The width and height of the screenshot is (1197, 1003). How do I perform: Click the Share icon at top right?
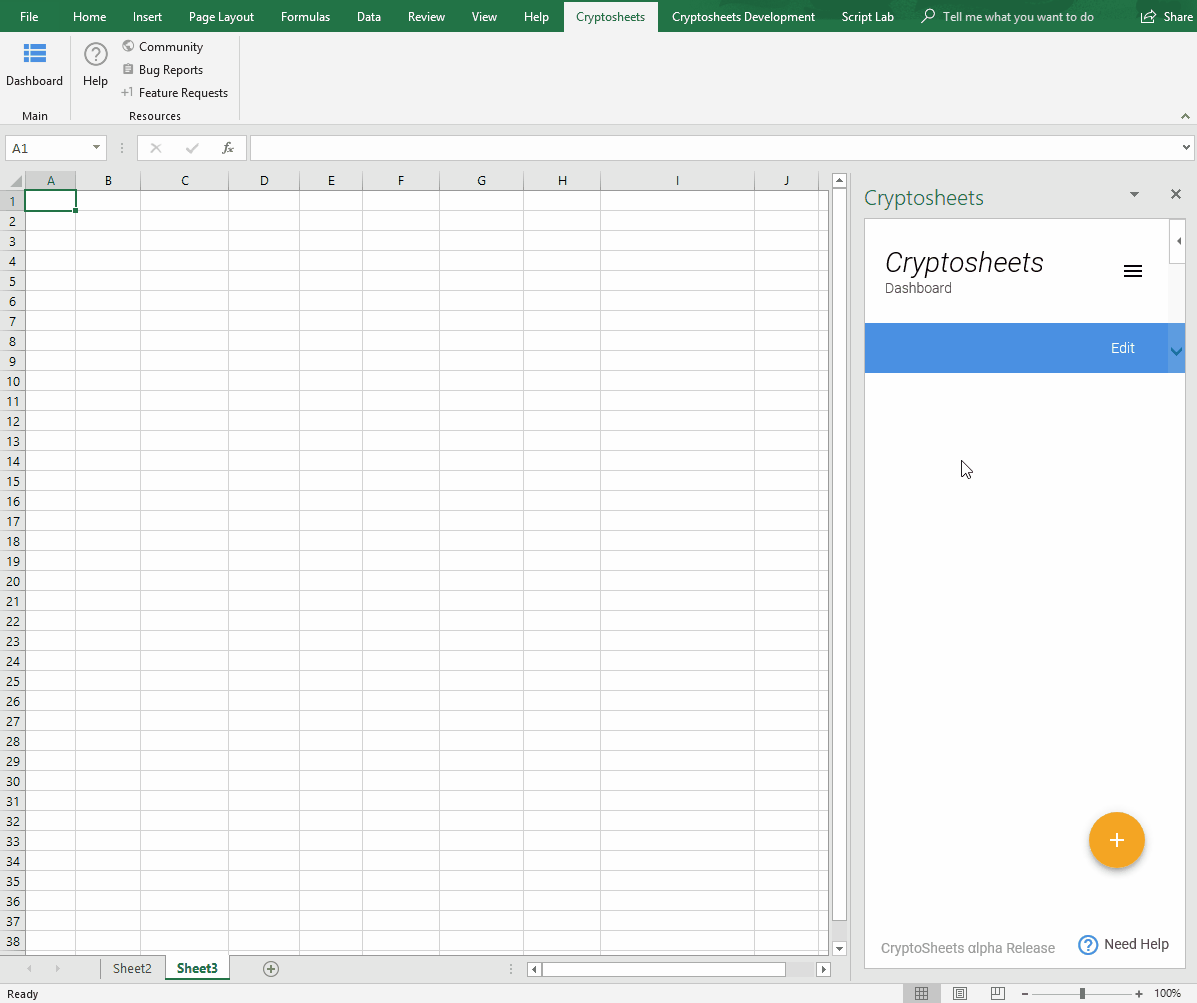(1148, 17)
